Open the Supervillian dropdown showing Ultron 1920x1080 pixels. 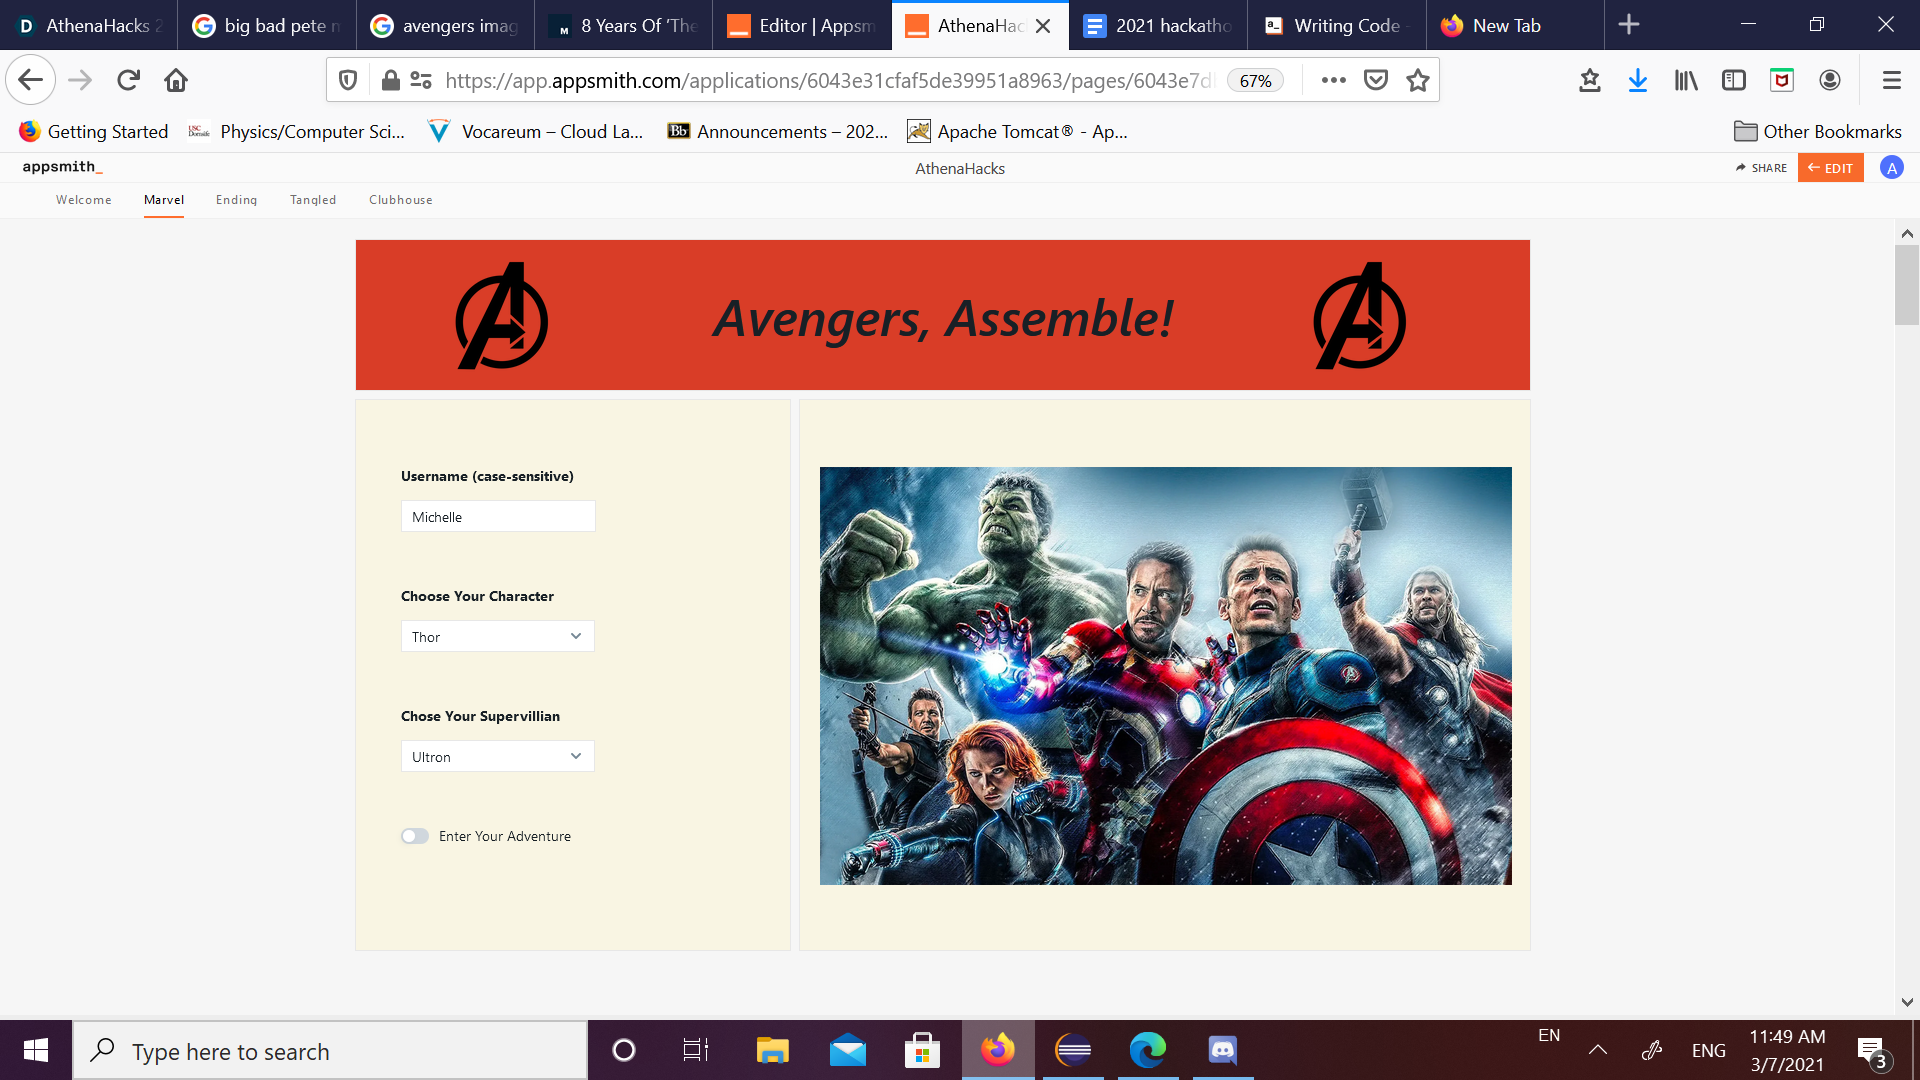(x=497, y=756)
